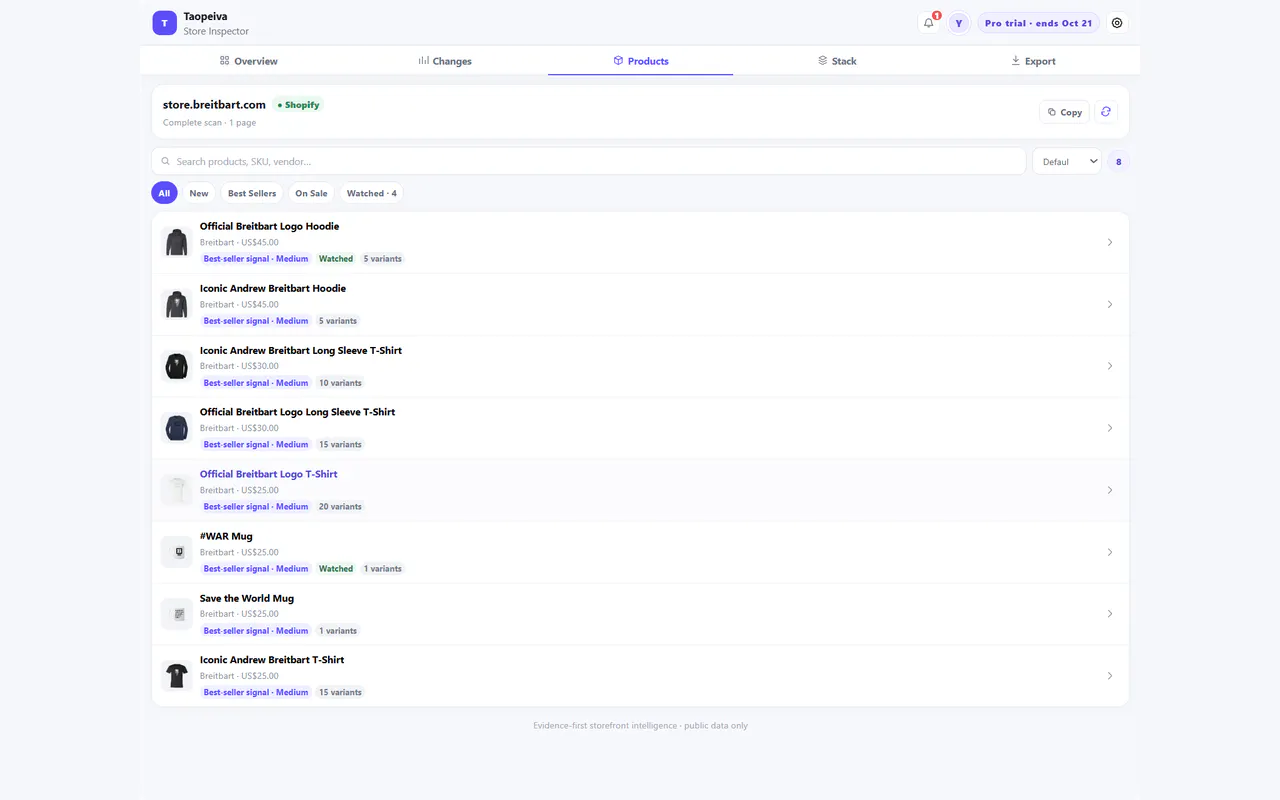
Task: Switch to the Changes tab
Action: 445,61
